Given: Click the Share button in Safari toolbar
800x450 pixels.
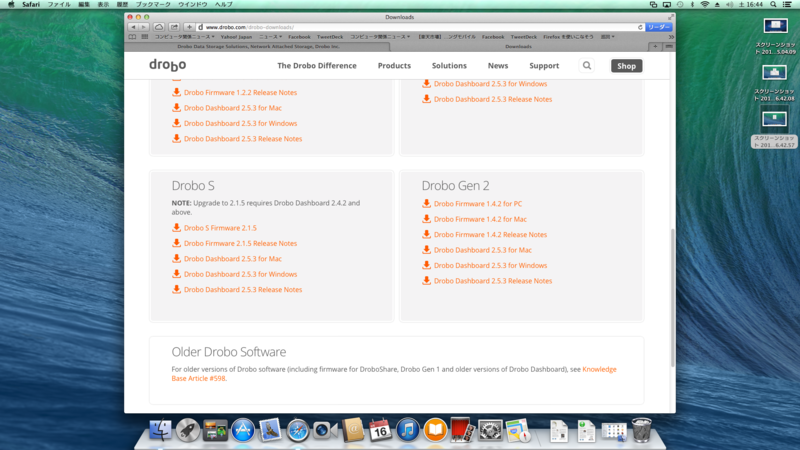Looking at the screenshot, I should (174, 27).
